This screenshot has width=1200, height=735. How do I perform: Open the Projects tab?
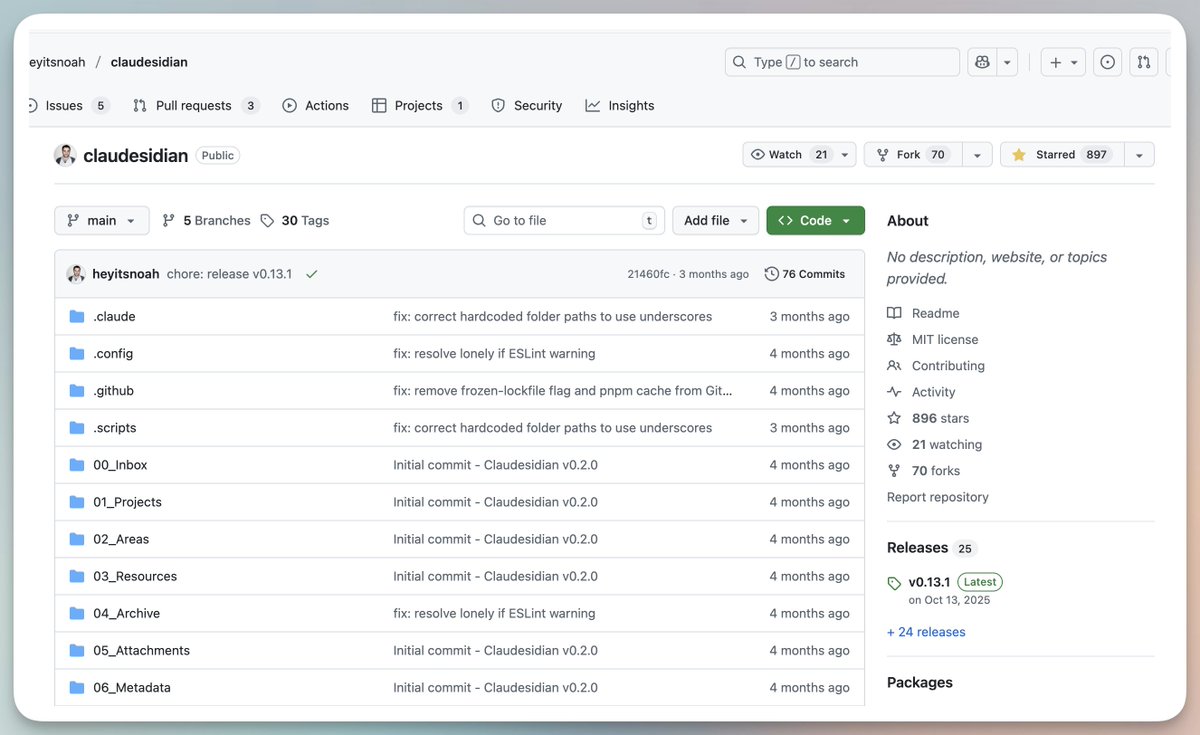point(419,105)
